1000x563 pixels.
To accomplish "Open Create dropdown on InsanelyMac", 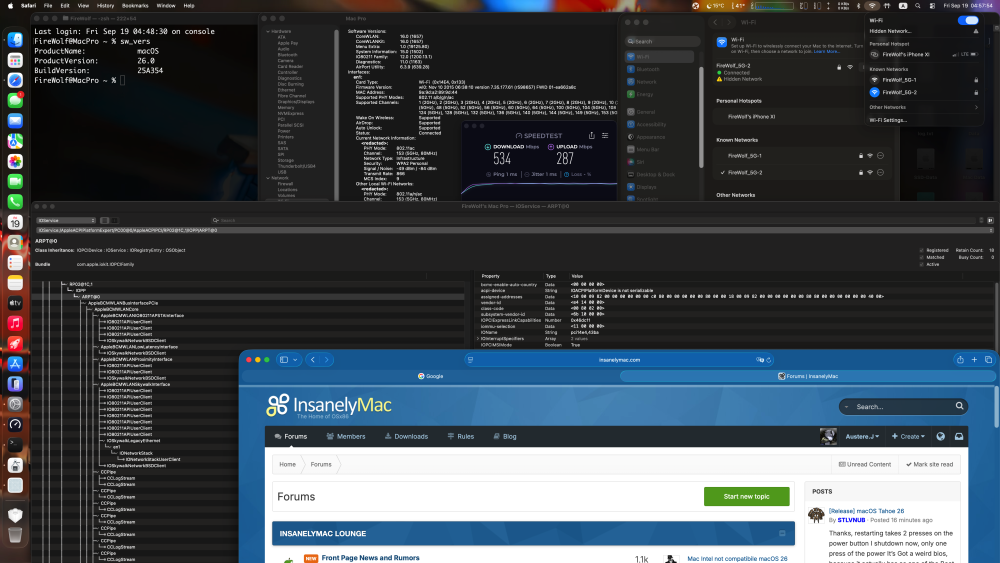I will coord(908,437).
